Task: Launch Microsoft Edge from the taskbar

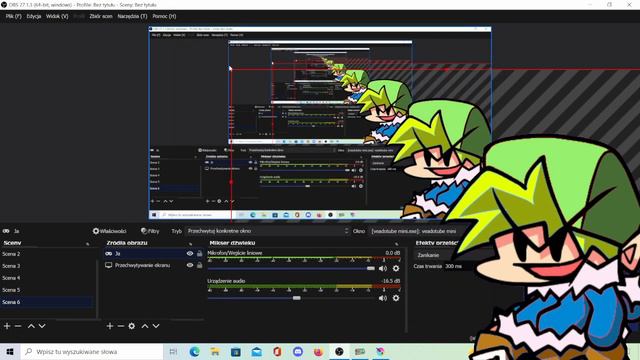Action: pos(194,351)
